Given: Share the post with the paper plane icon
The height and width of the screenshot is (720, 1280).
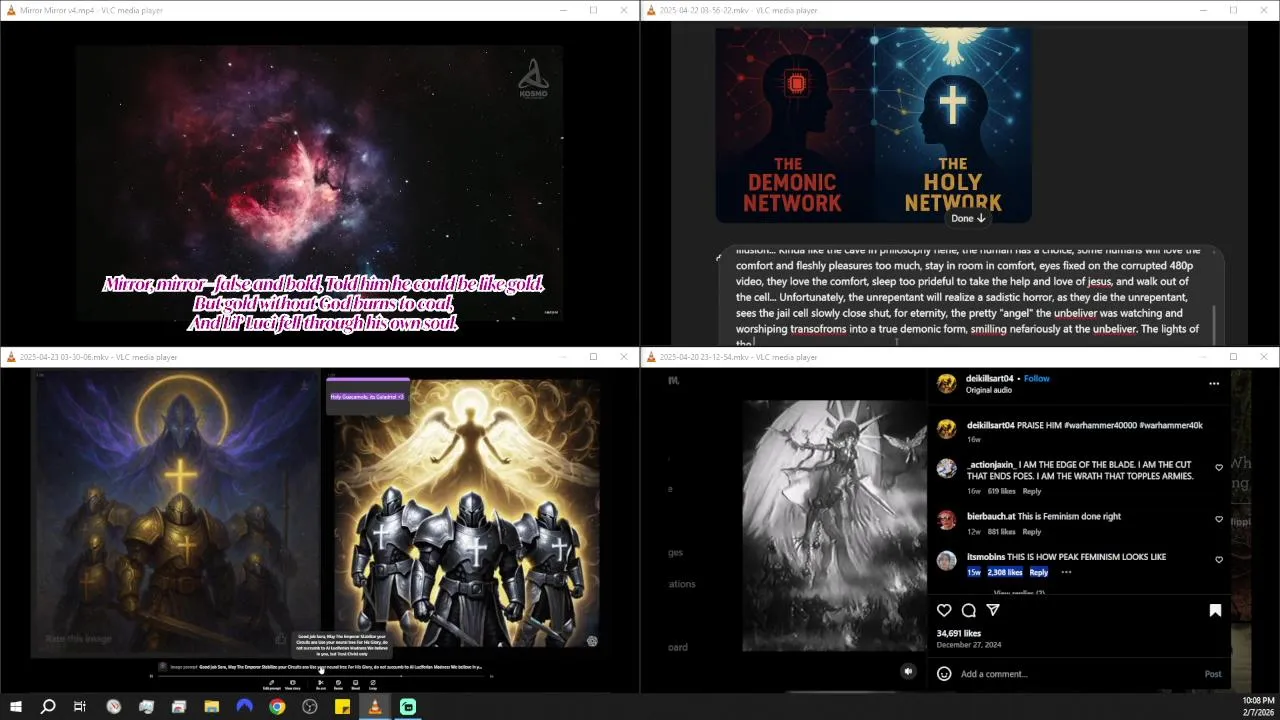Looking at the screenshot, I should 993,610.
